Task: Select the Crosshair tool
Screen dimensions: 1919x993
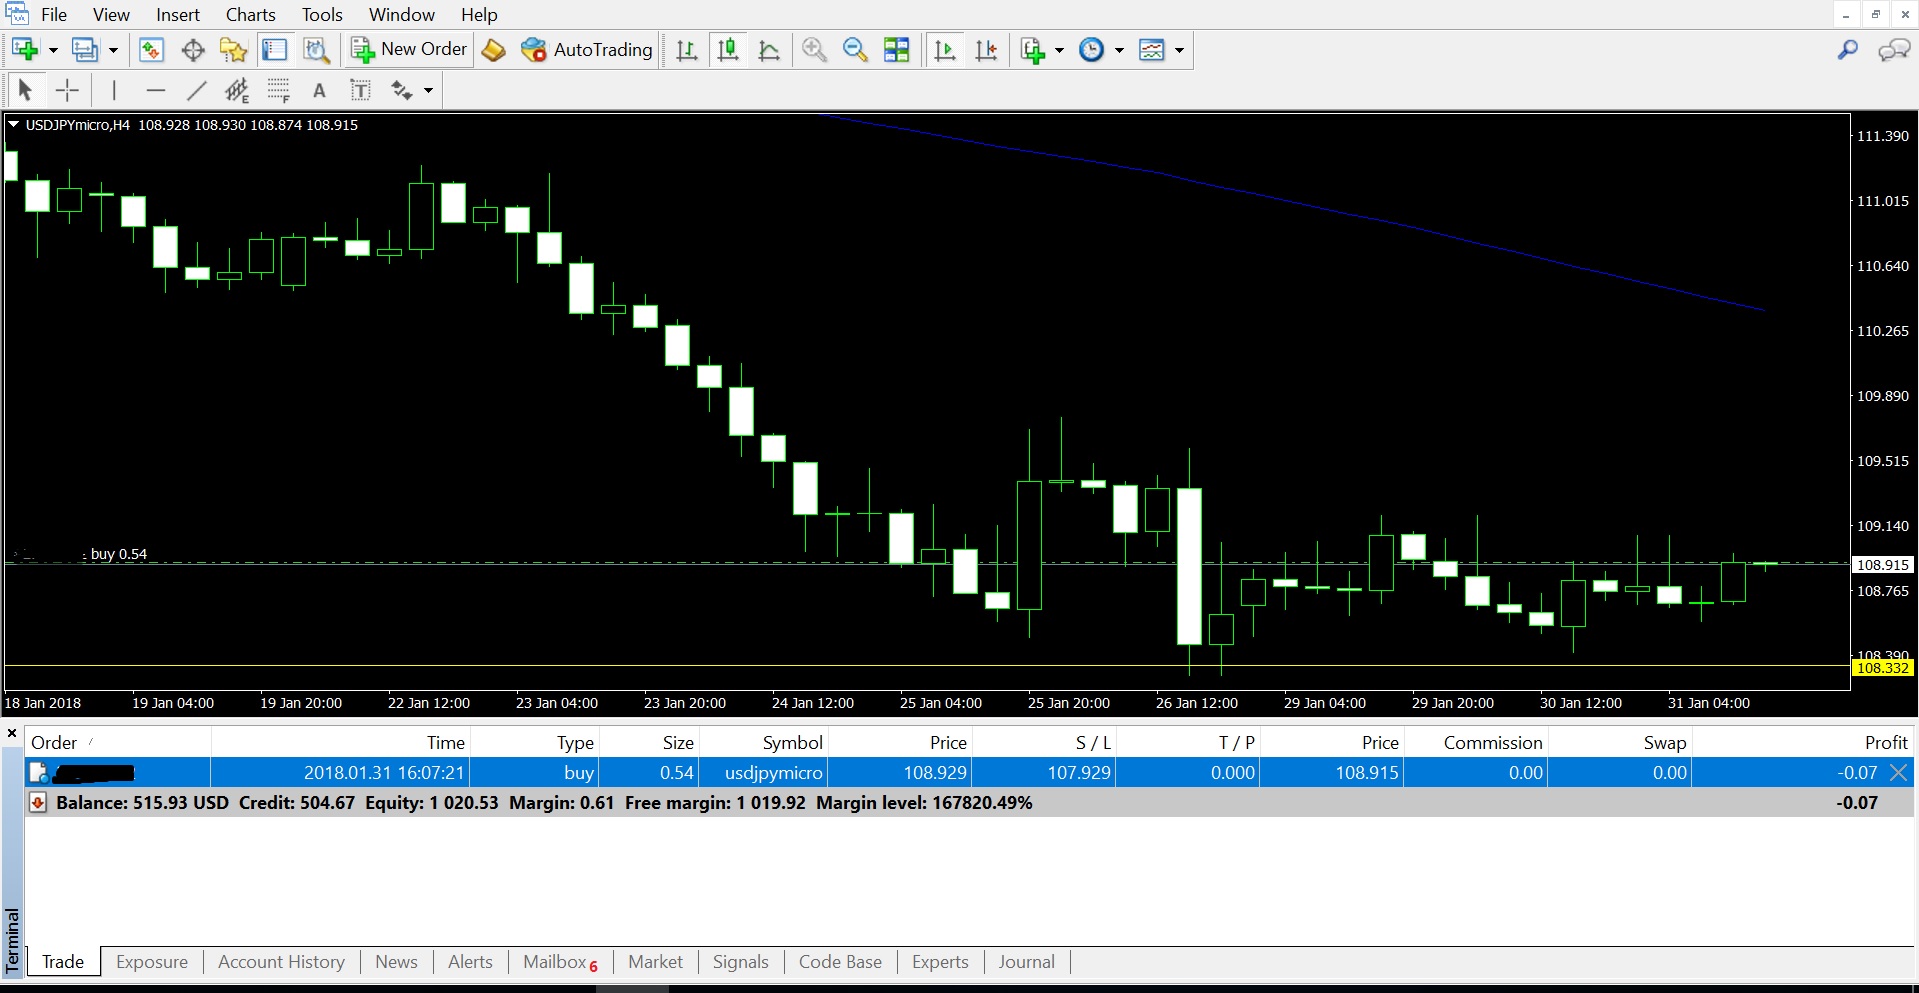Action: [x=67, y=91]
